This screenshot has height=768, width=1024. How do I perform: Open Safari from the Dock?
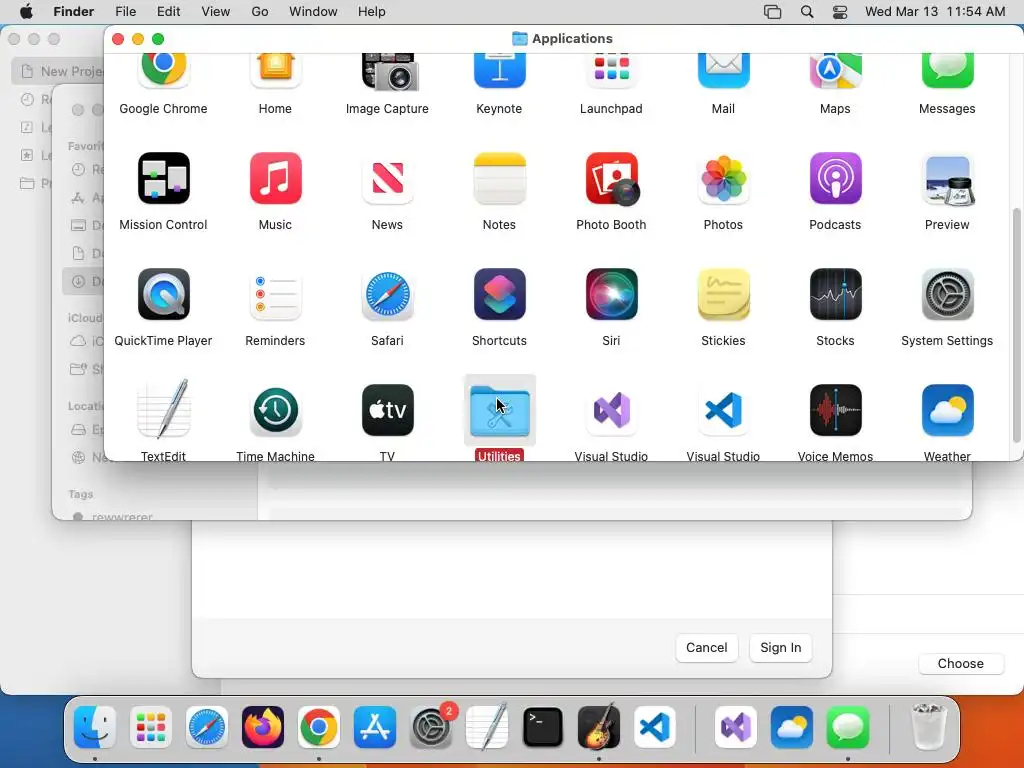point(207,727)
